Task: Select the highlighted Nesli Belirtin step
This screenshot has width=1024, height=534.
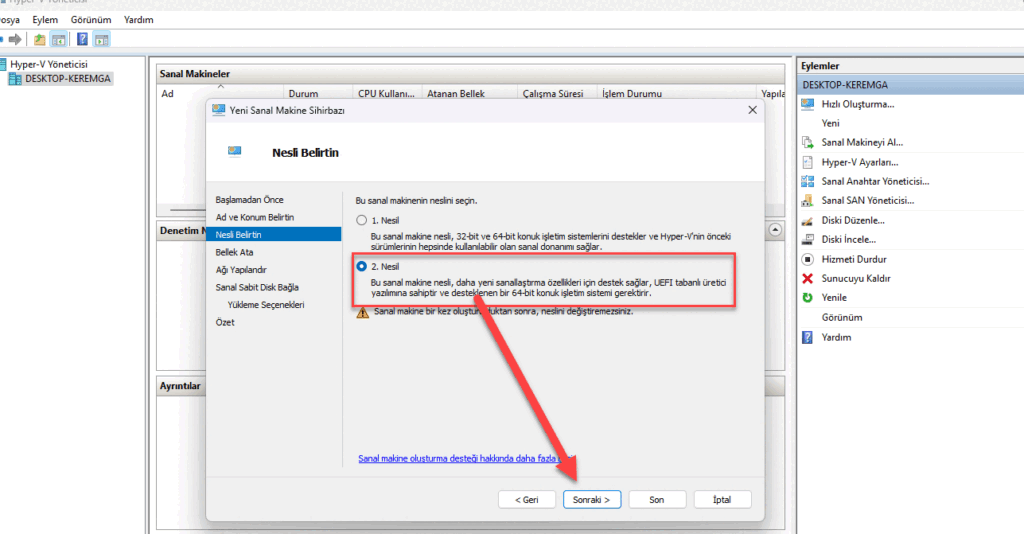Action: click(x=274, y=234)
